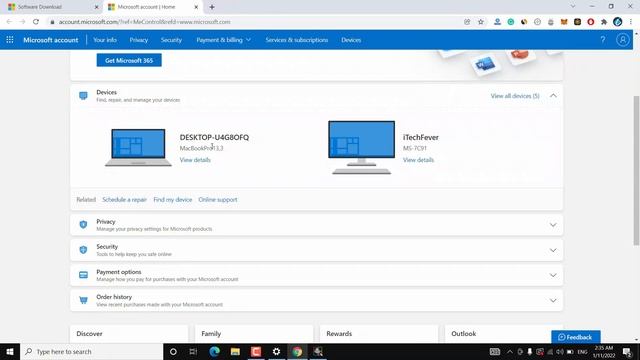The image size is (640, 360).
Task: Open Payment & billing dropdown menu
Action: click(223, 40)
